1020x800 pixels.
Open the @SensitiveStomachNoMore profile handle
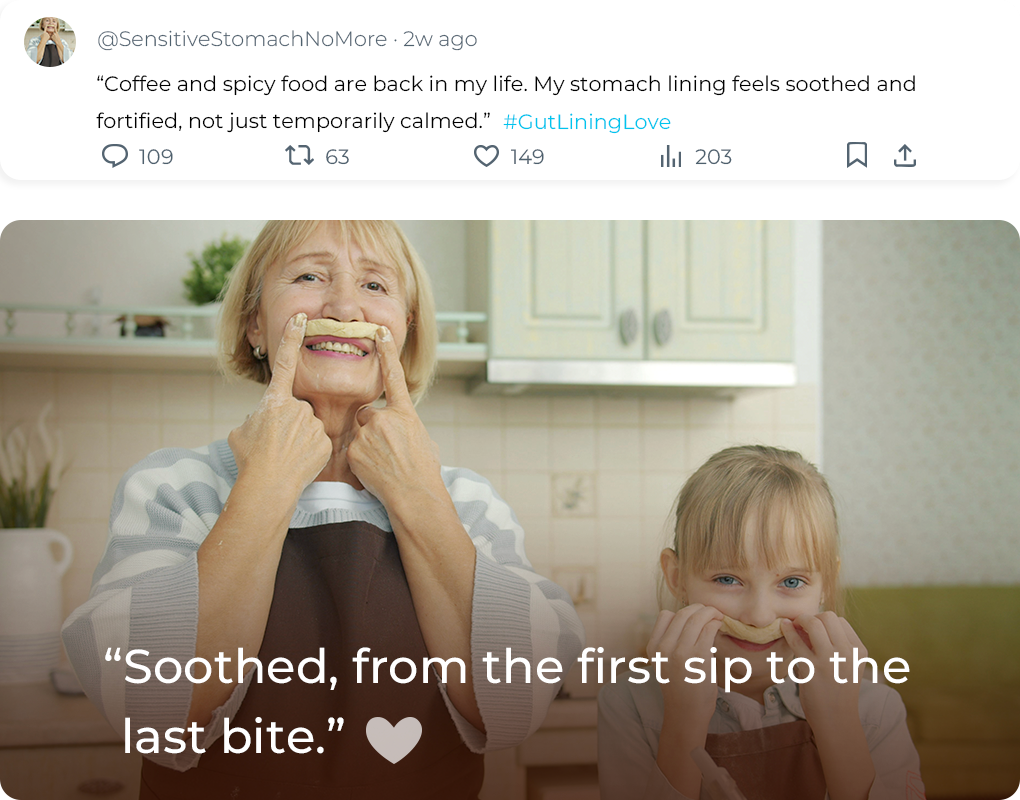point(242,39)
